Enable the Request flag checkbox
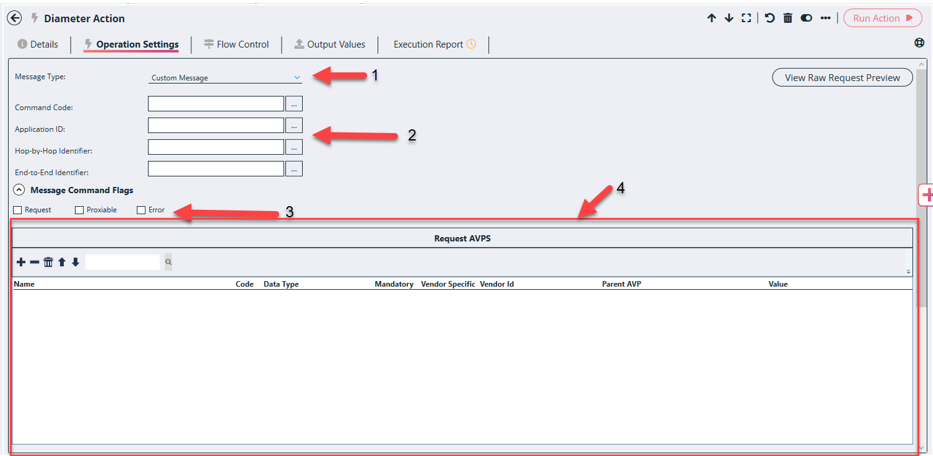 pos(18,210)
